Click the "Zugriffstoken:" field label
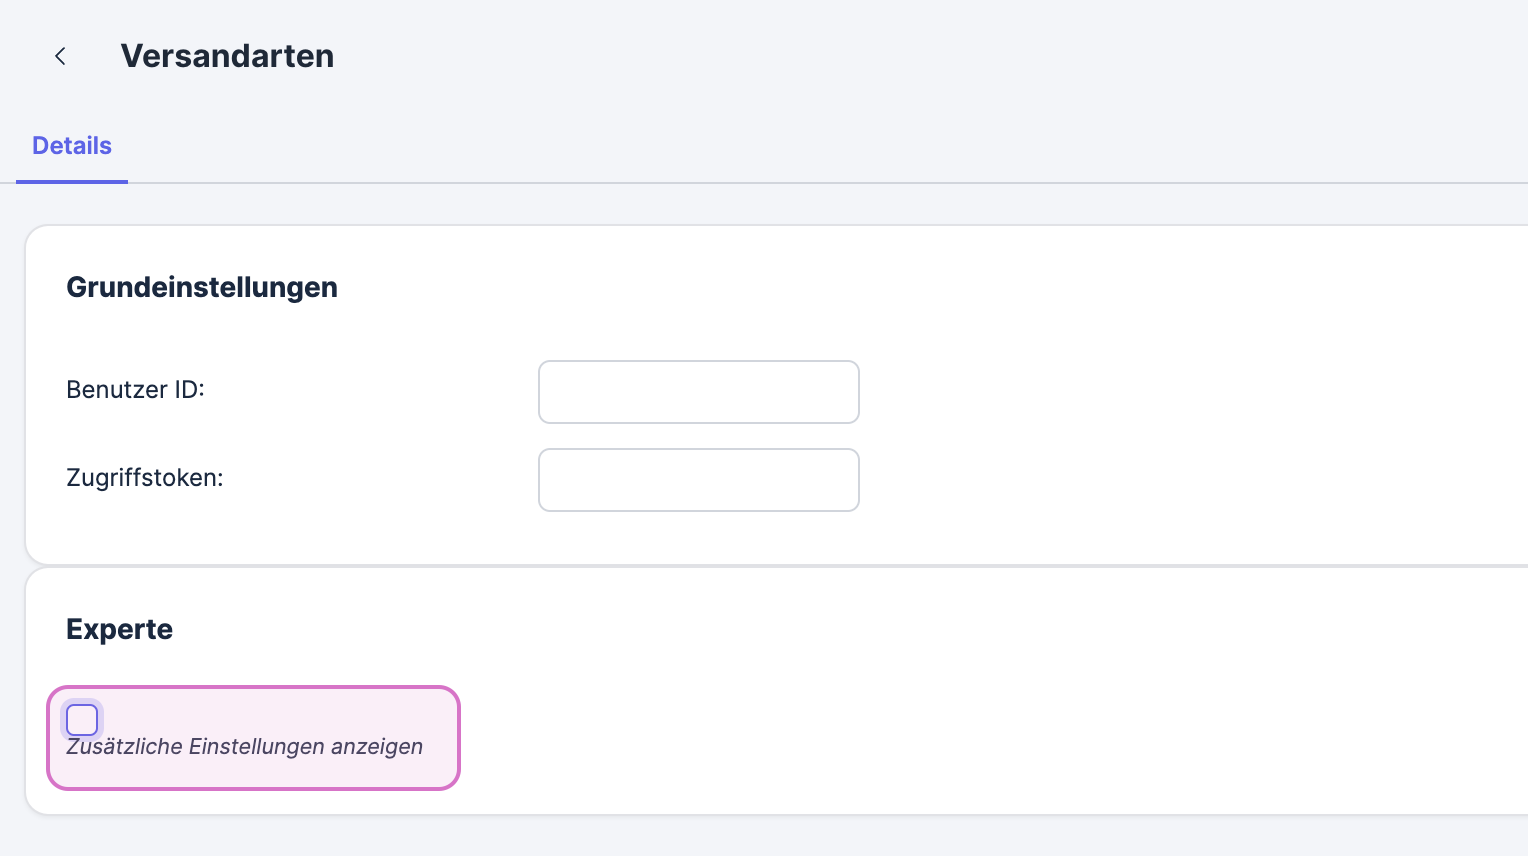 point(145,478)
